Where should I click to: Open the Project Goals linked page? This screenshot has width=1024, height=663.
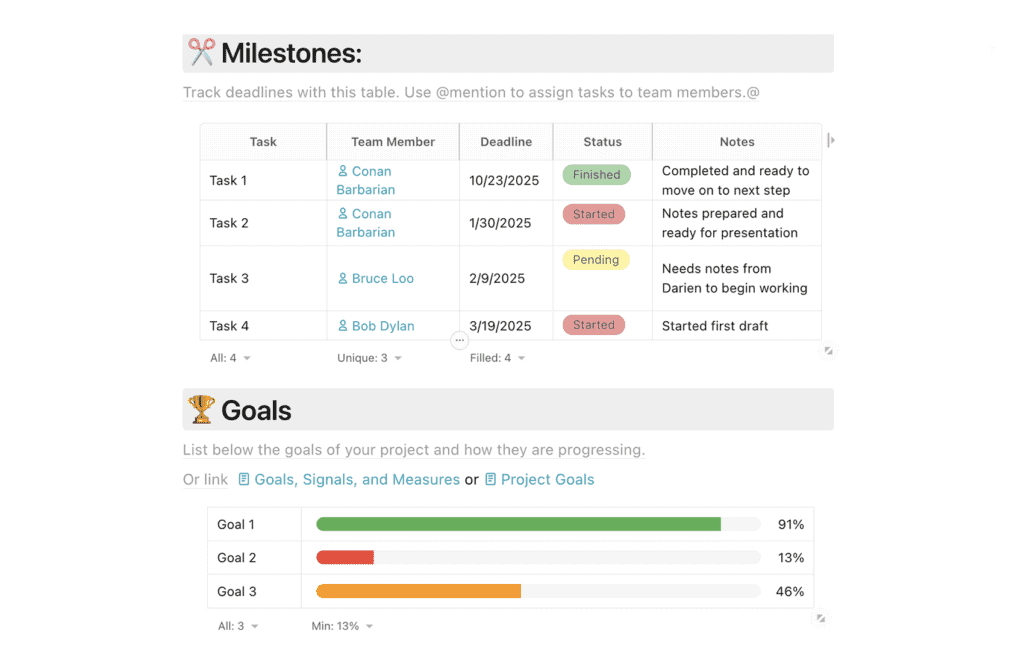(x=547, y=479)
